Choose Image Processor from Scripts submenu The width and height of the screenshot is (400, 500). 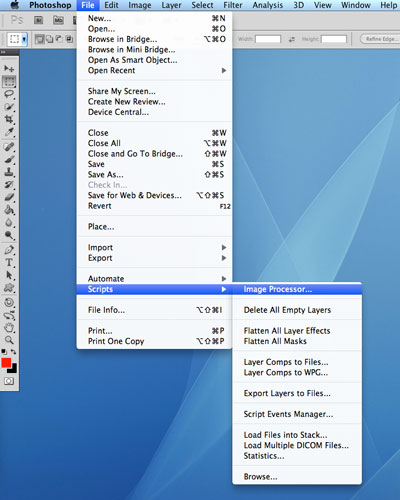click(x=297, y=289)
